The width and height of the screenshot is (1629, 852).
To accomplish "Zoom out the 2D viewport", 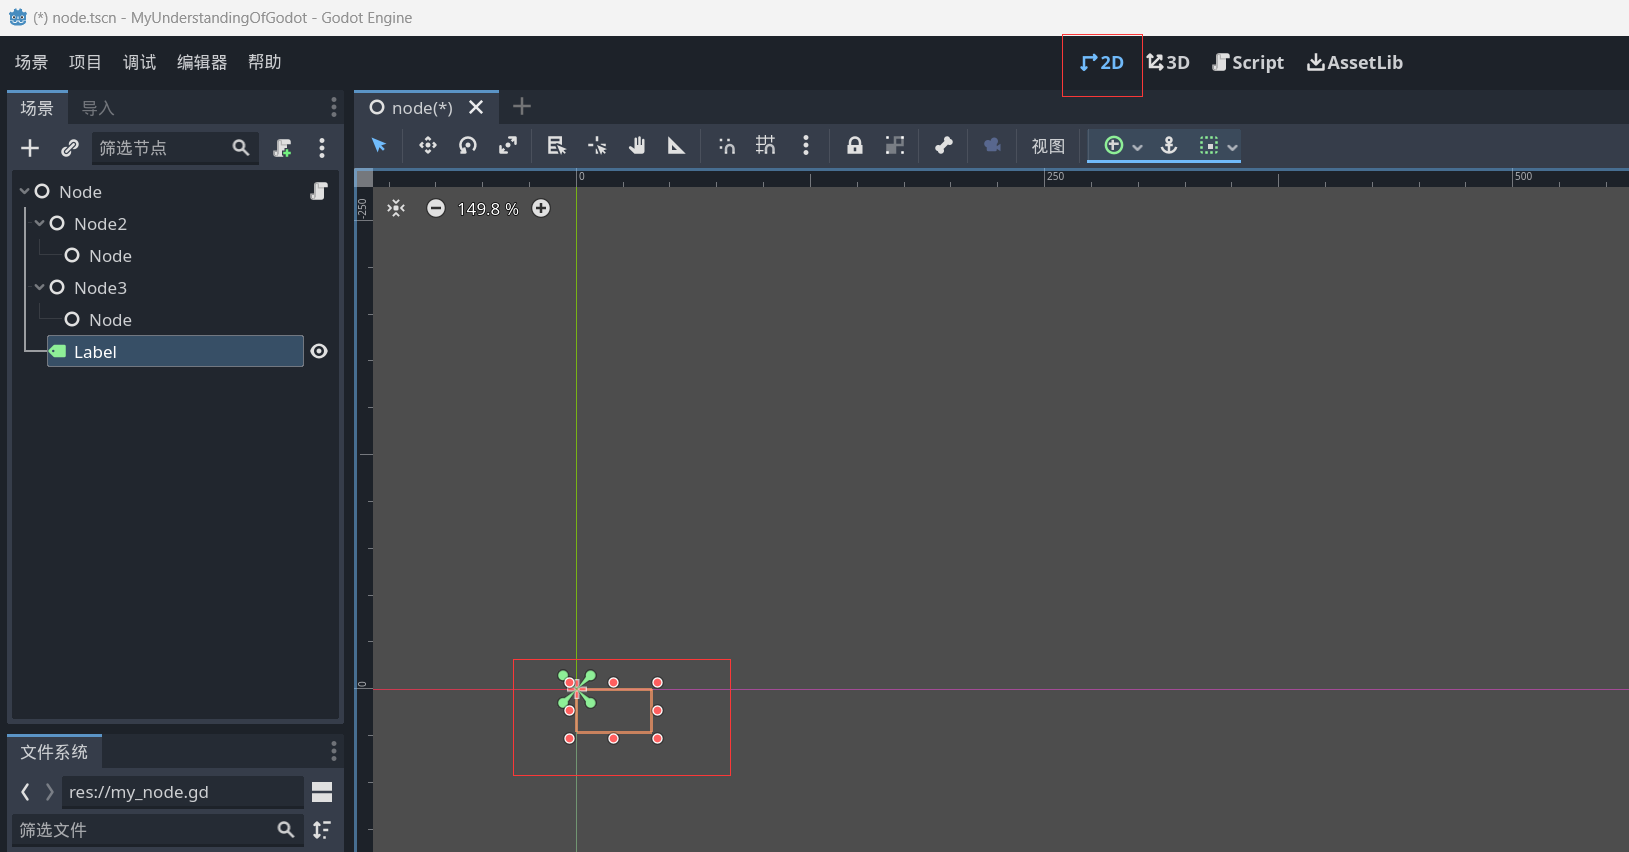I will point(436,208).
